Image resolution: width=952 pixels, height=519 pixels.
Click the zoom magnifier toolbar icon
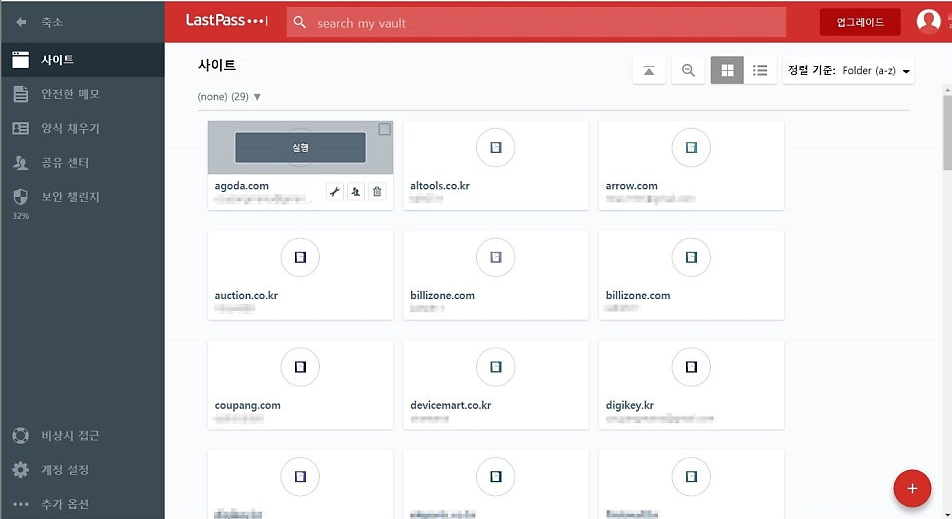pyautogui.click(x=688, y=70)
